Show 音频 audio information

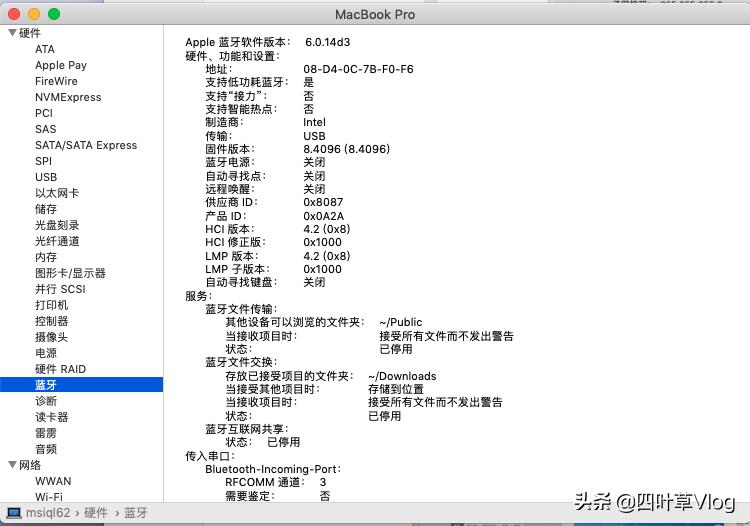coord(46,449)
